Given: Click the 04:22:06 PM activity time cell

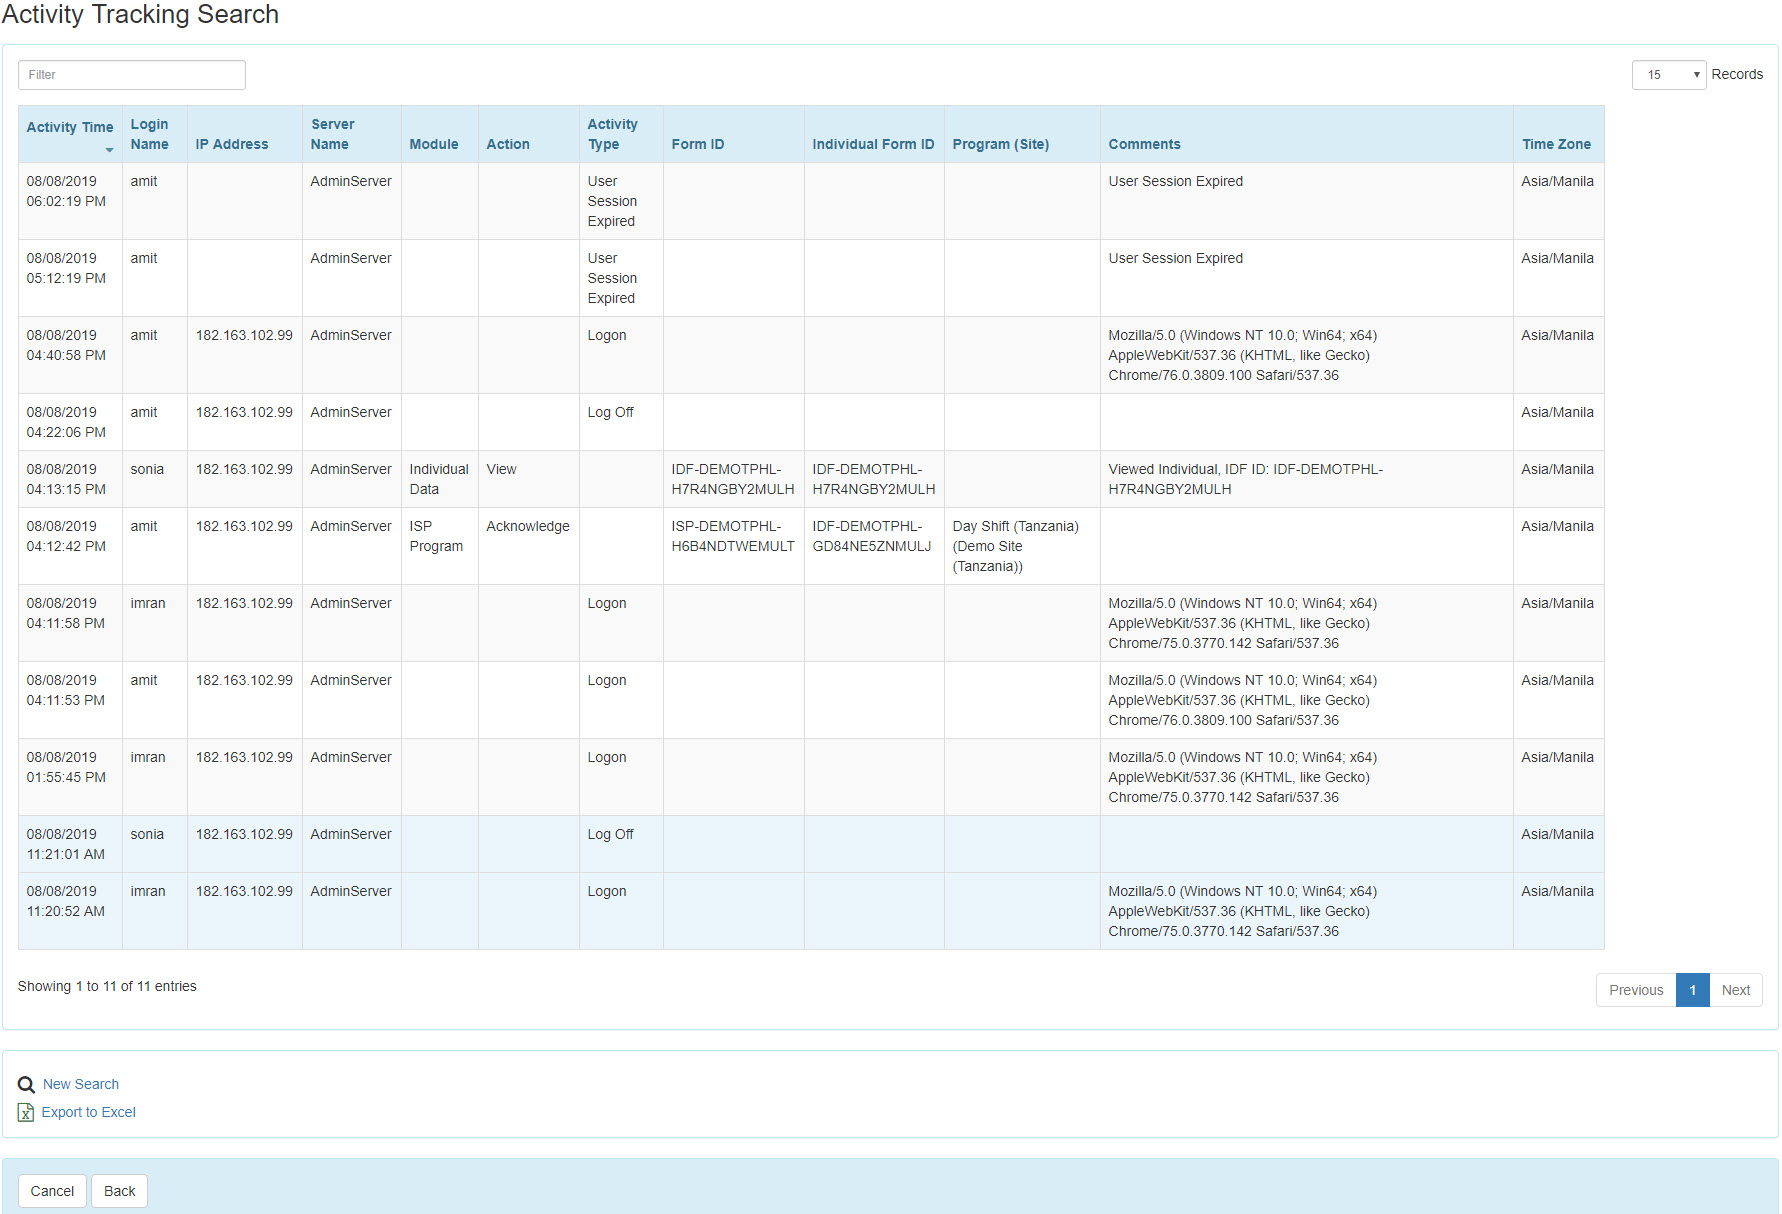Looking at the screenshot, I should [70, 422].
